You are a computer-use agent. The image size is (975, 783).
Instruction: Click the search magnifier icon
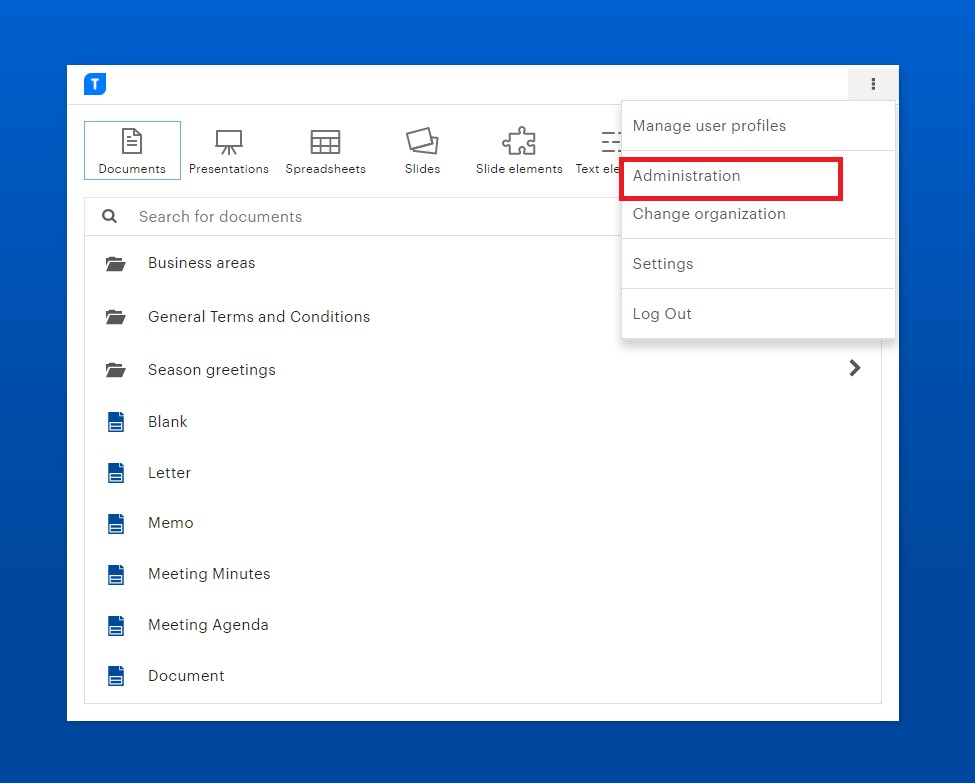point(109,216)
